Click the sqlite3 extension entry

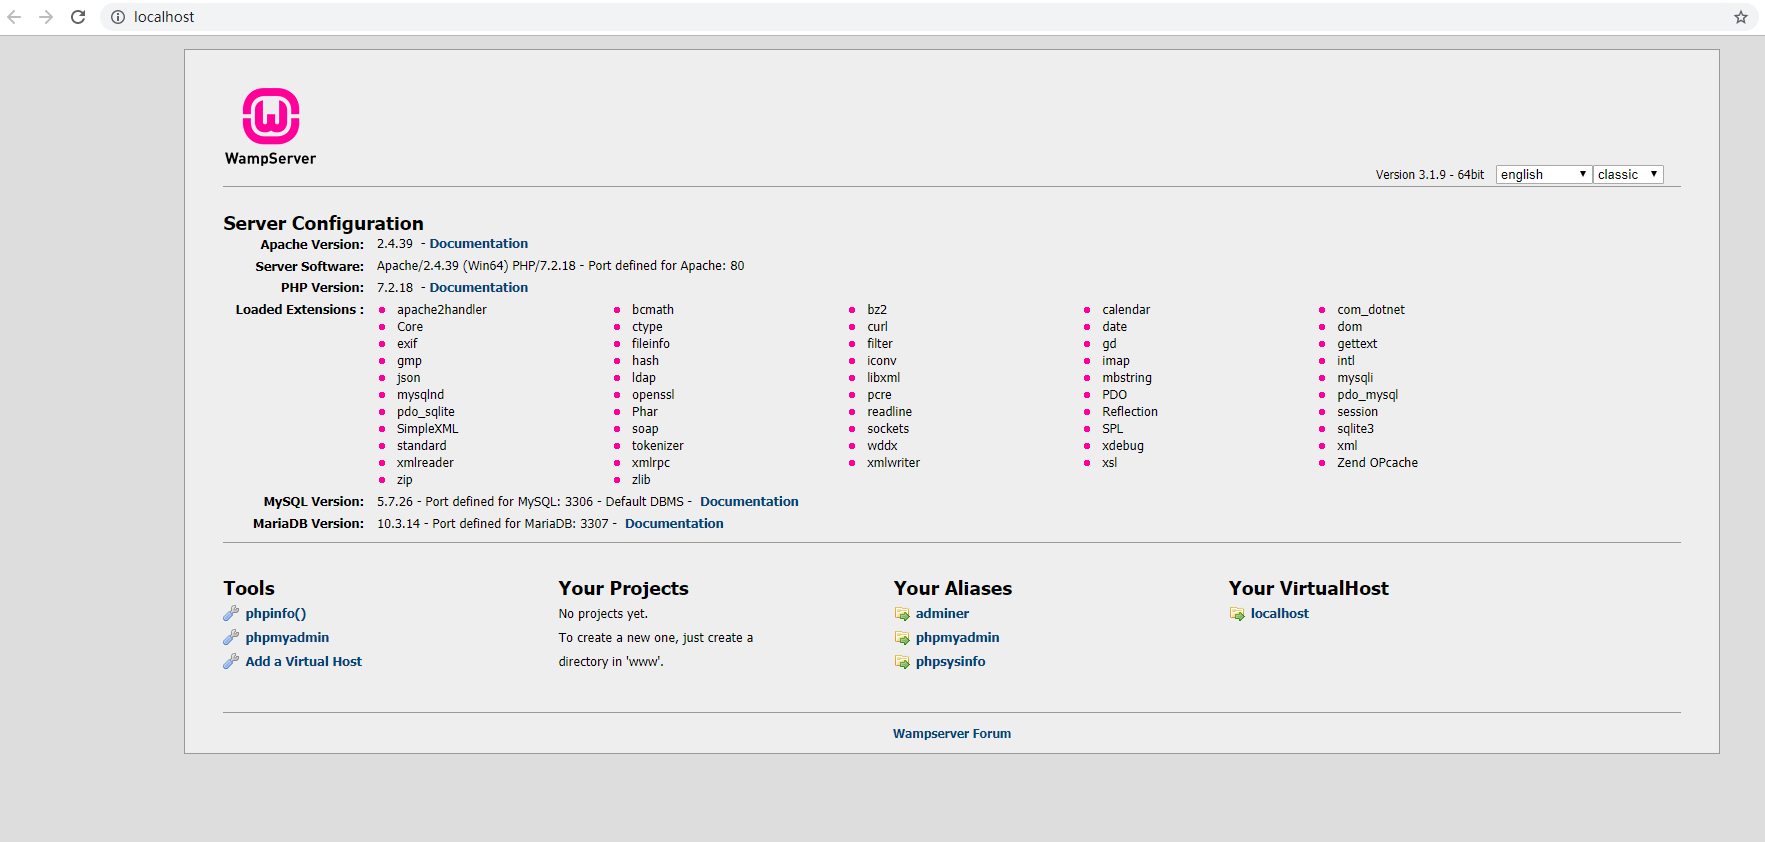pyautogui.click(x=1355, y=429)
